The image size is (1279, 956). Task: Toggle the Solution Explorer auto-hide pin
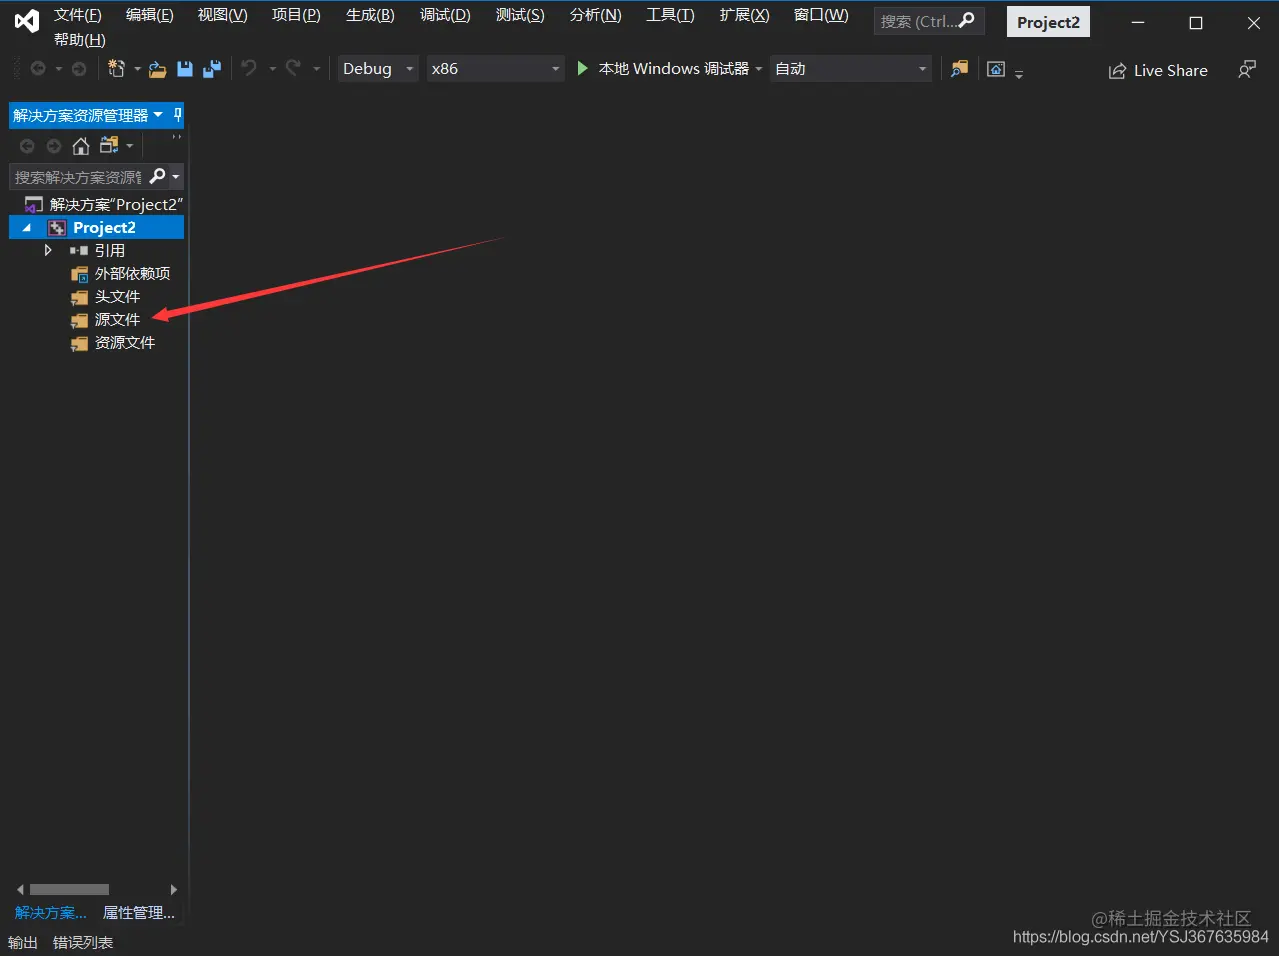coord(177,114)
